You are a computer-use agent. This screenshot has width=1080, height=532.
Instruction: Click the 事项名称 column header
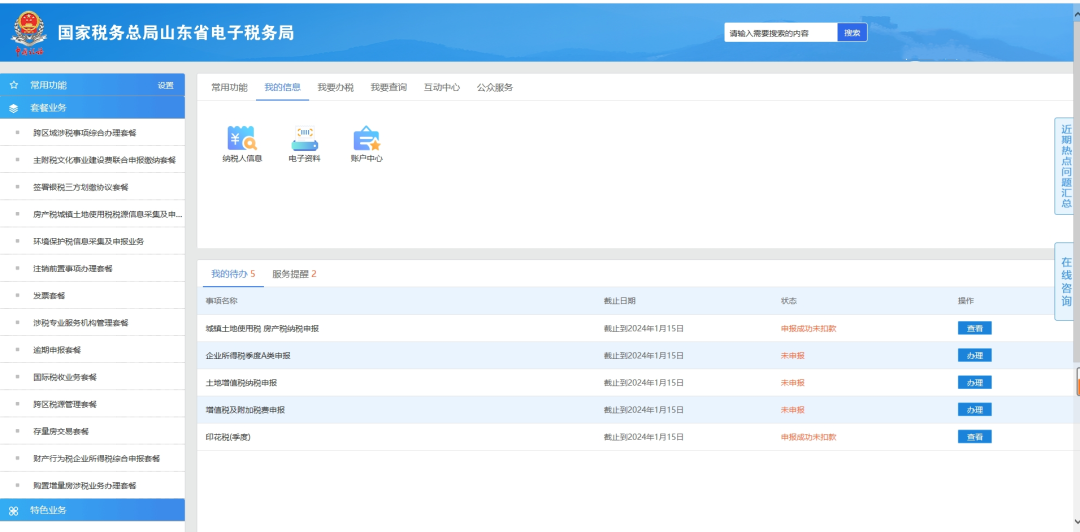(221, 301)
